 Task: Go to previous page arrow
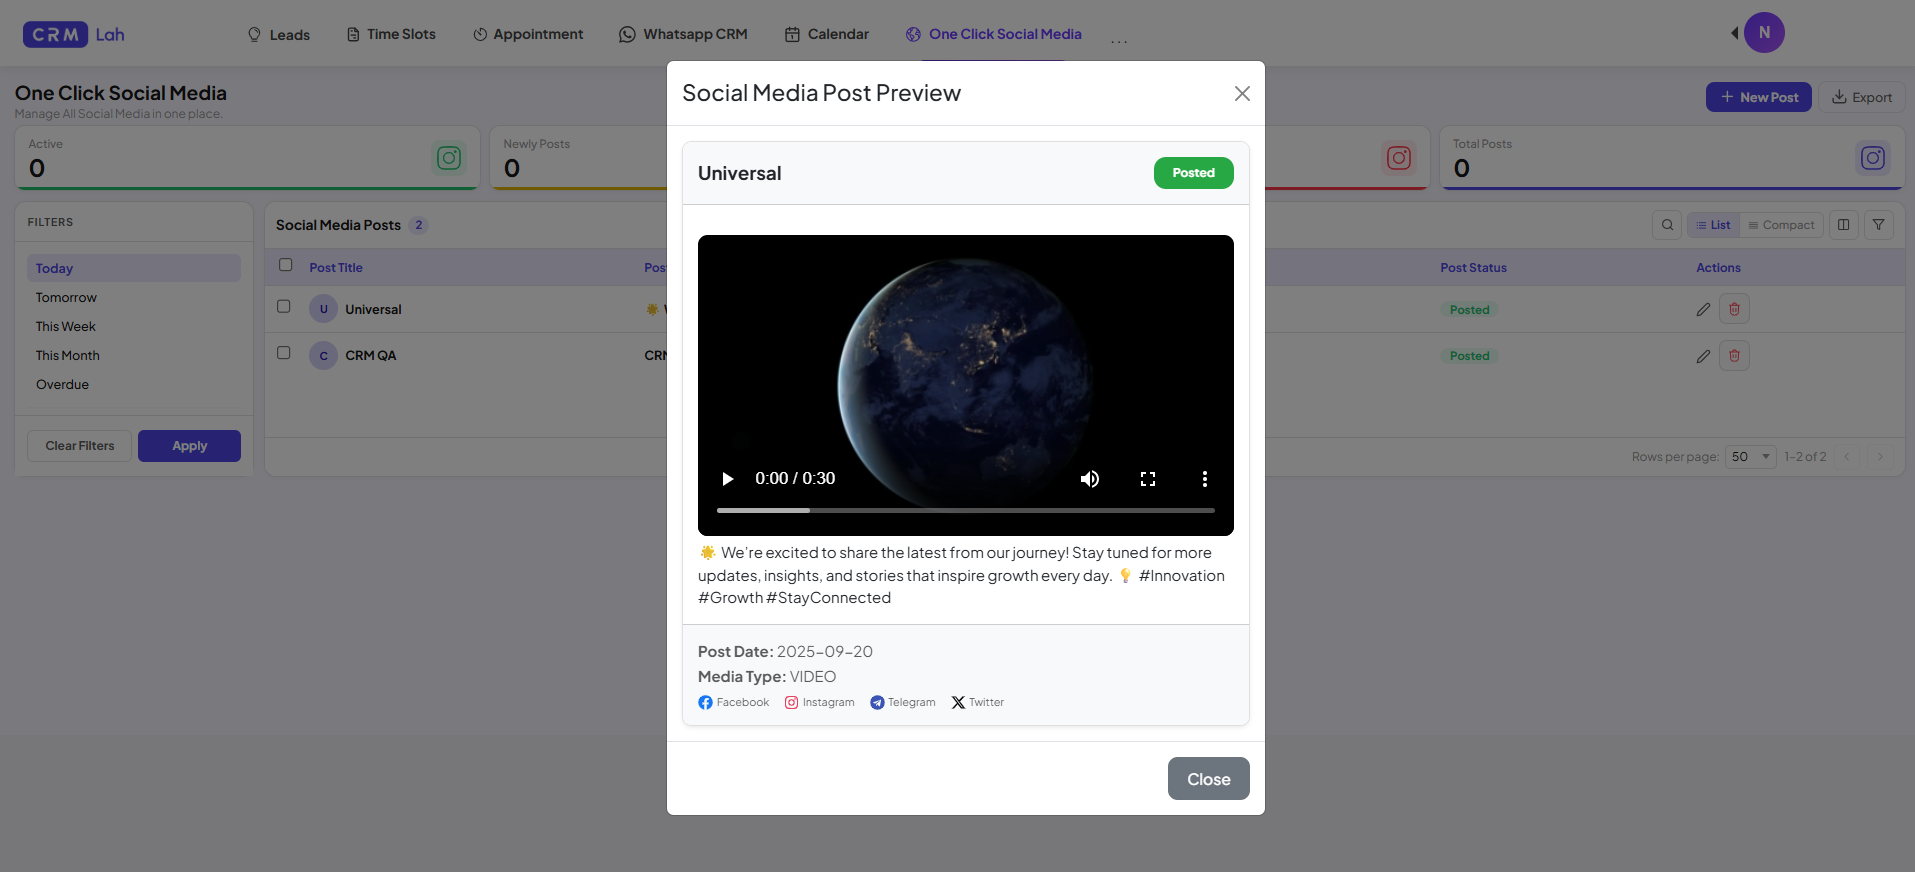[x=1847, y=457]
